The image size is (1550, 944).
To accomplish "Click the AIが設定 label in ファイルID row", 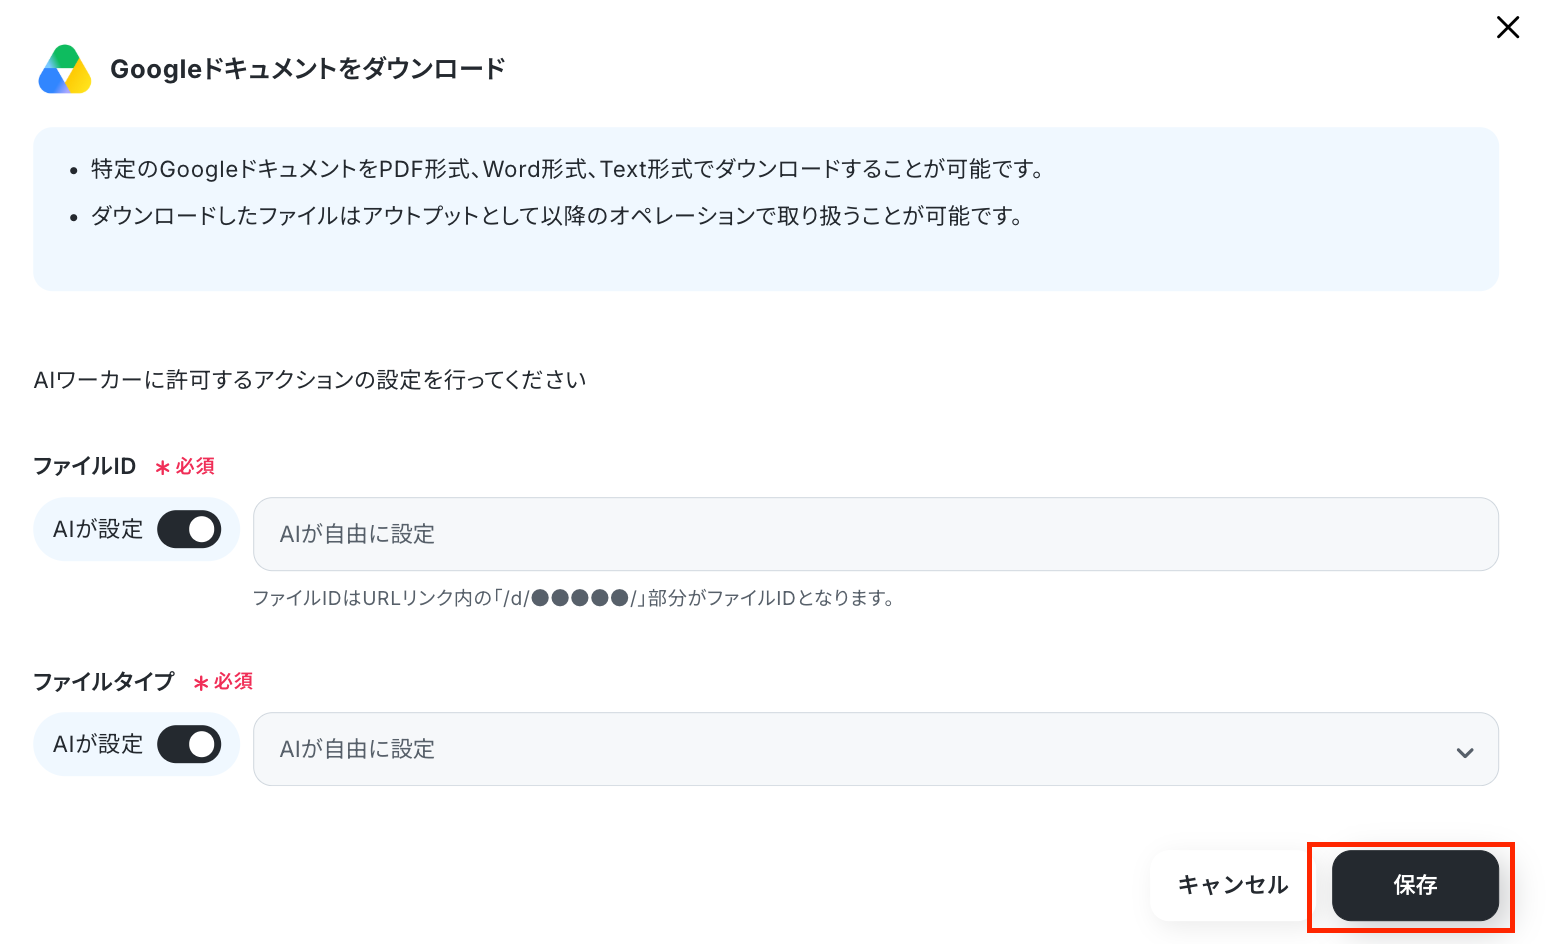I will 98,529.
